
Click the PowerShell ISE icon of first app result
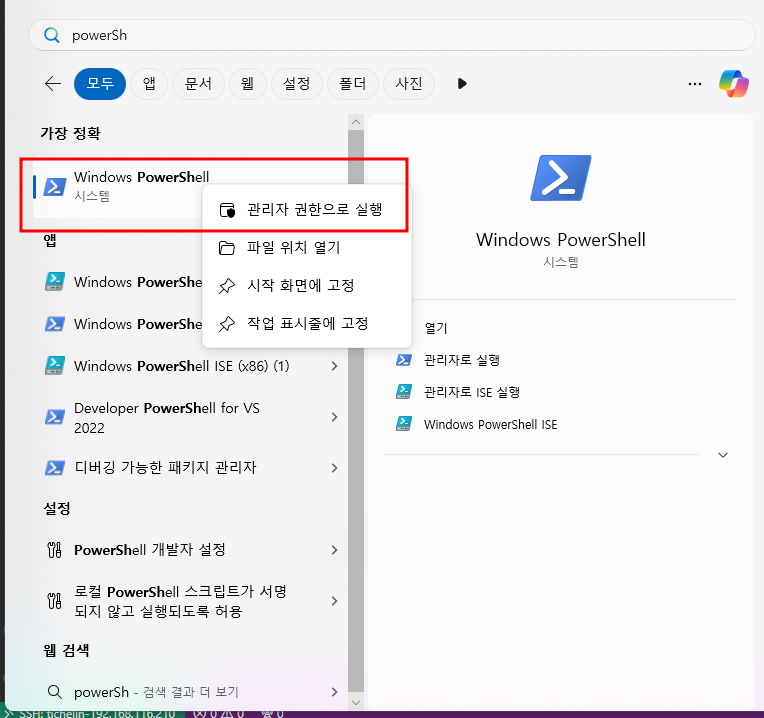click(x=55, y=282)
